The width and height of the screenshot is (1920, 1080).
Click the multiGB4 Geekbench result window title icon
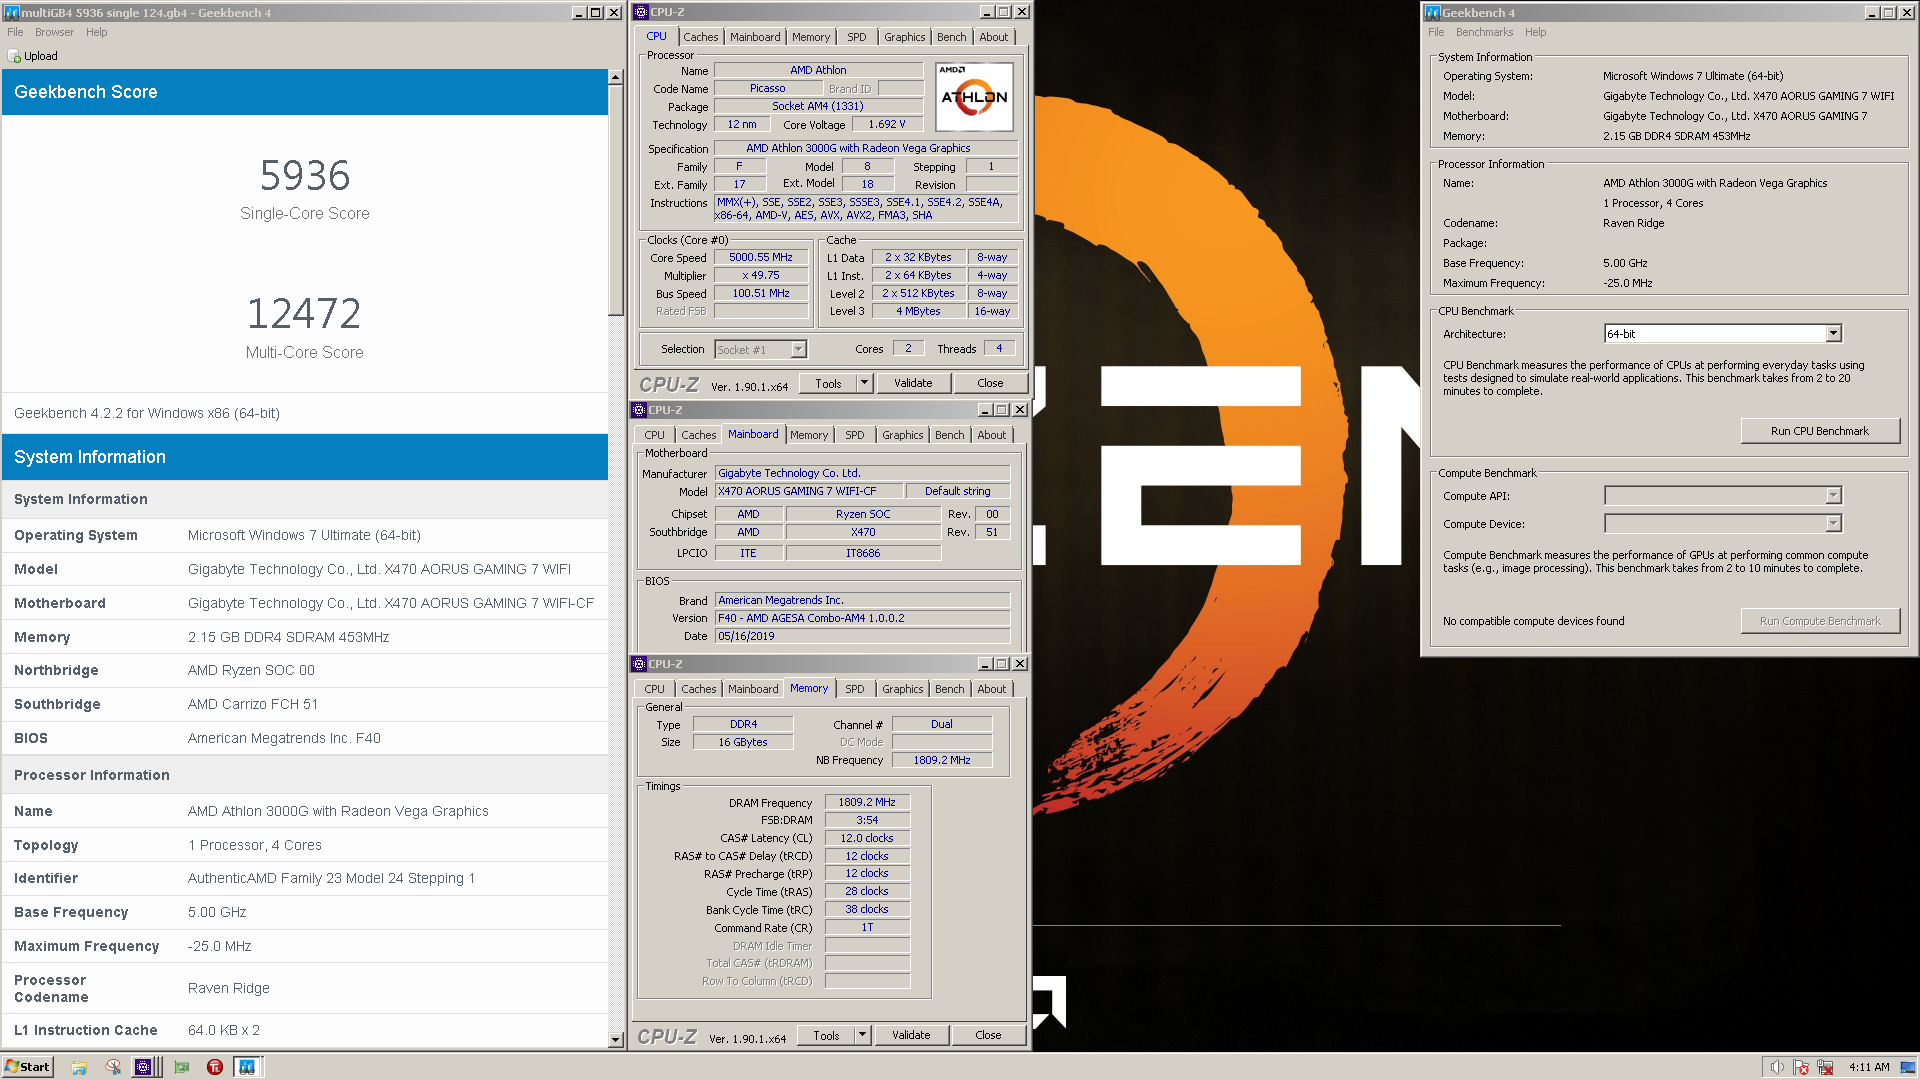point(12,13)
